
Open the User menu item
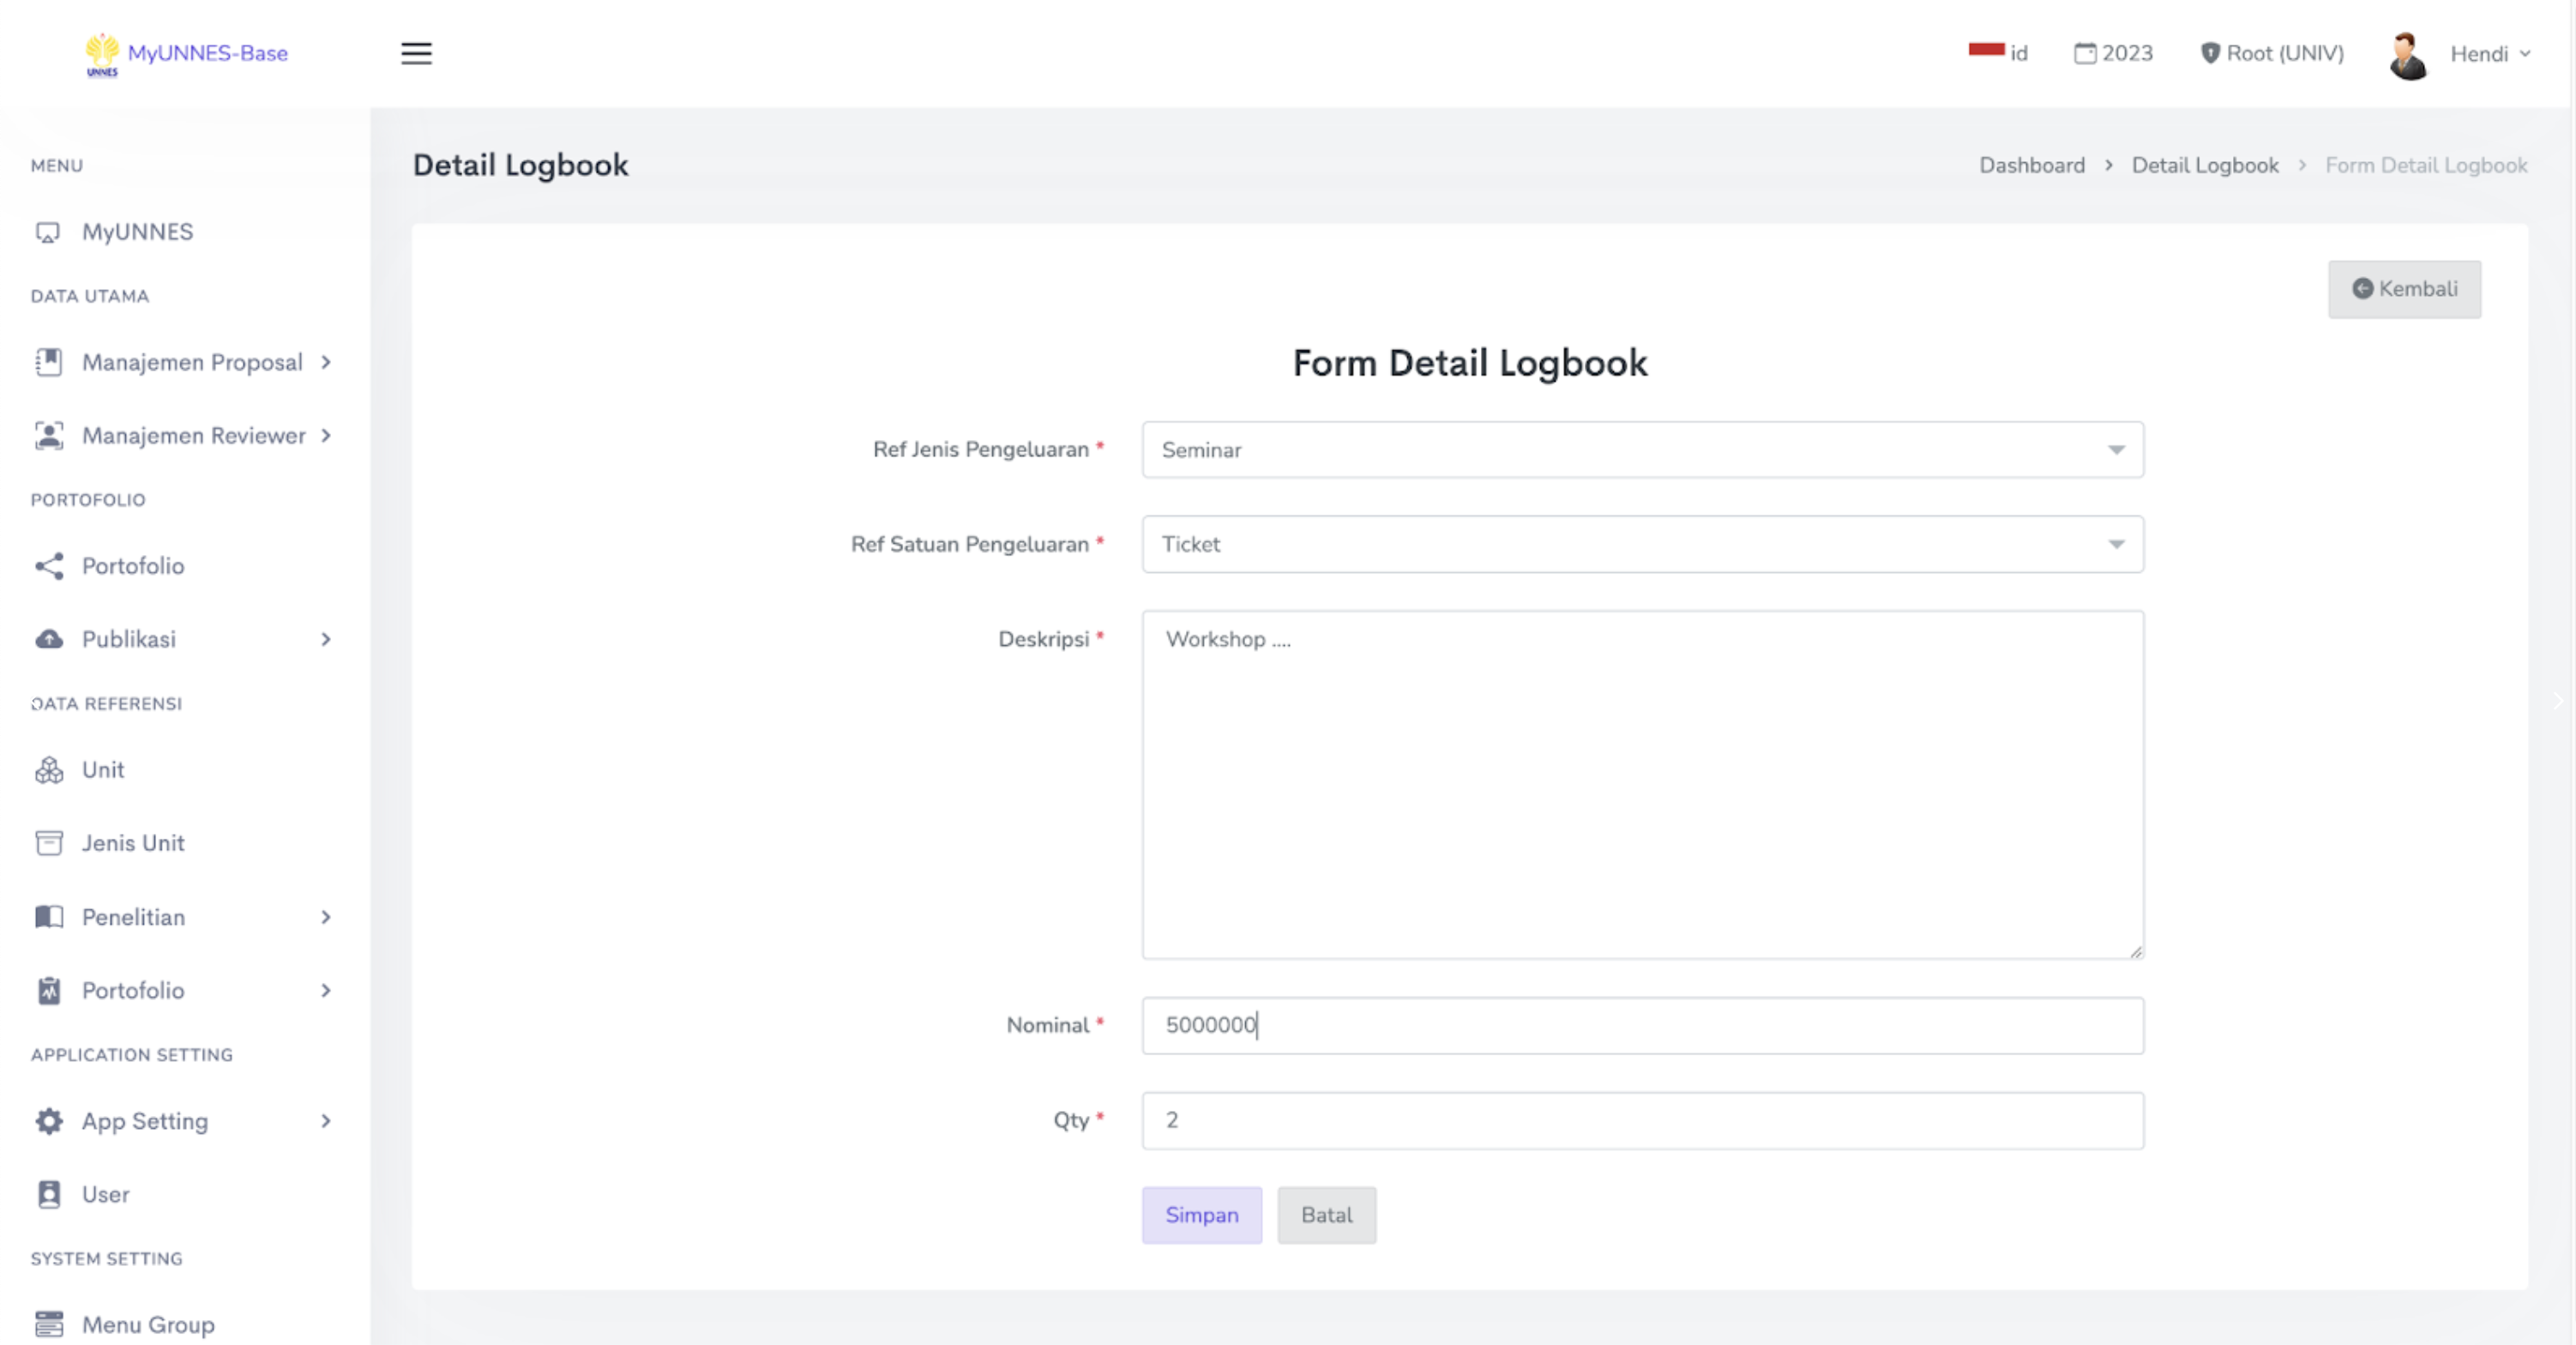(105, 1194)
